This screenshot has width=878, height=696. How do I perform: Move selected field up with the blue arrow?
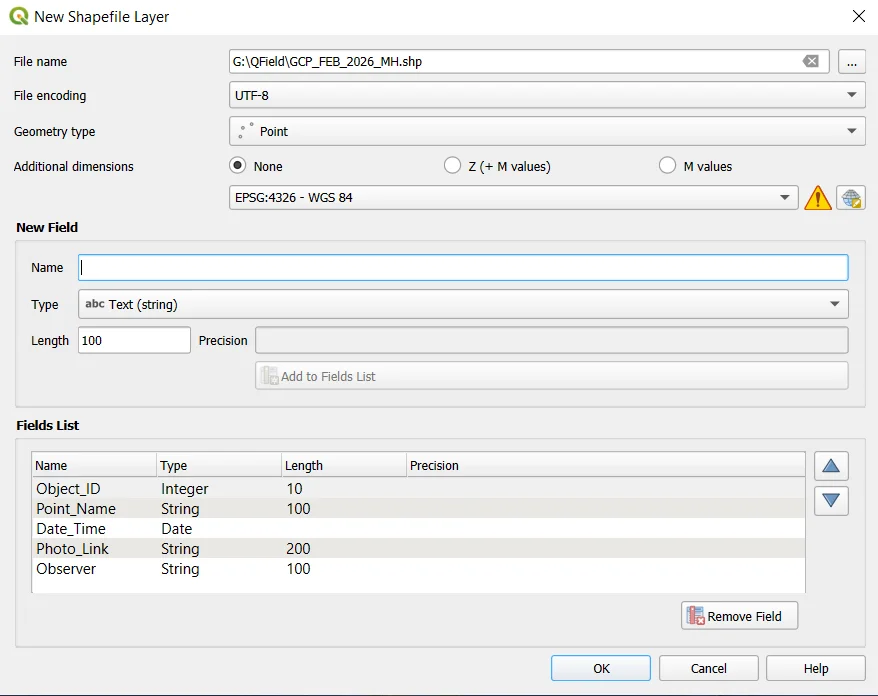tap(831, 465)
